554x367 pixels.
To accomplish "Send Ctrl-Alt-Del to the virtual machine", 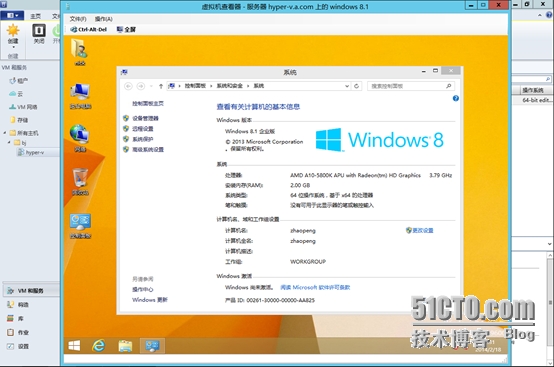I will coord(89,30).
